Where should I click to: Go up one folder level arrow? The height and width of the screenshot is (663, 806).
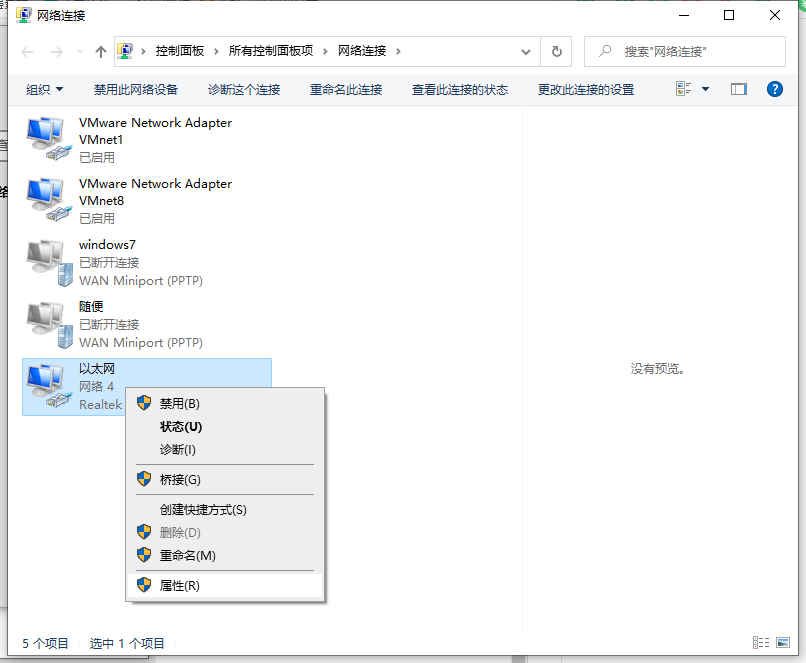(101, 51)
